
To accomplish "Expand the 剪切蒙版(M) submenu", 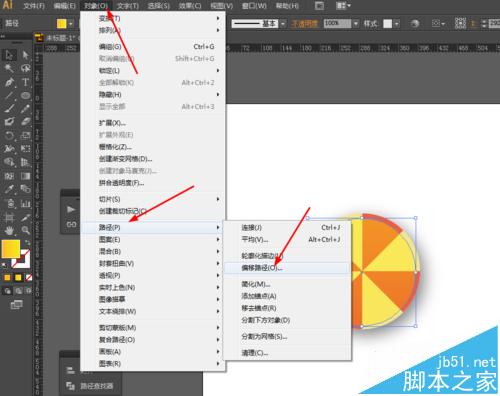I will tap(153, 328).
